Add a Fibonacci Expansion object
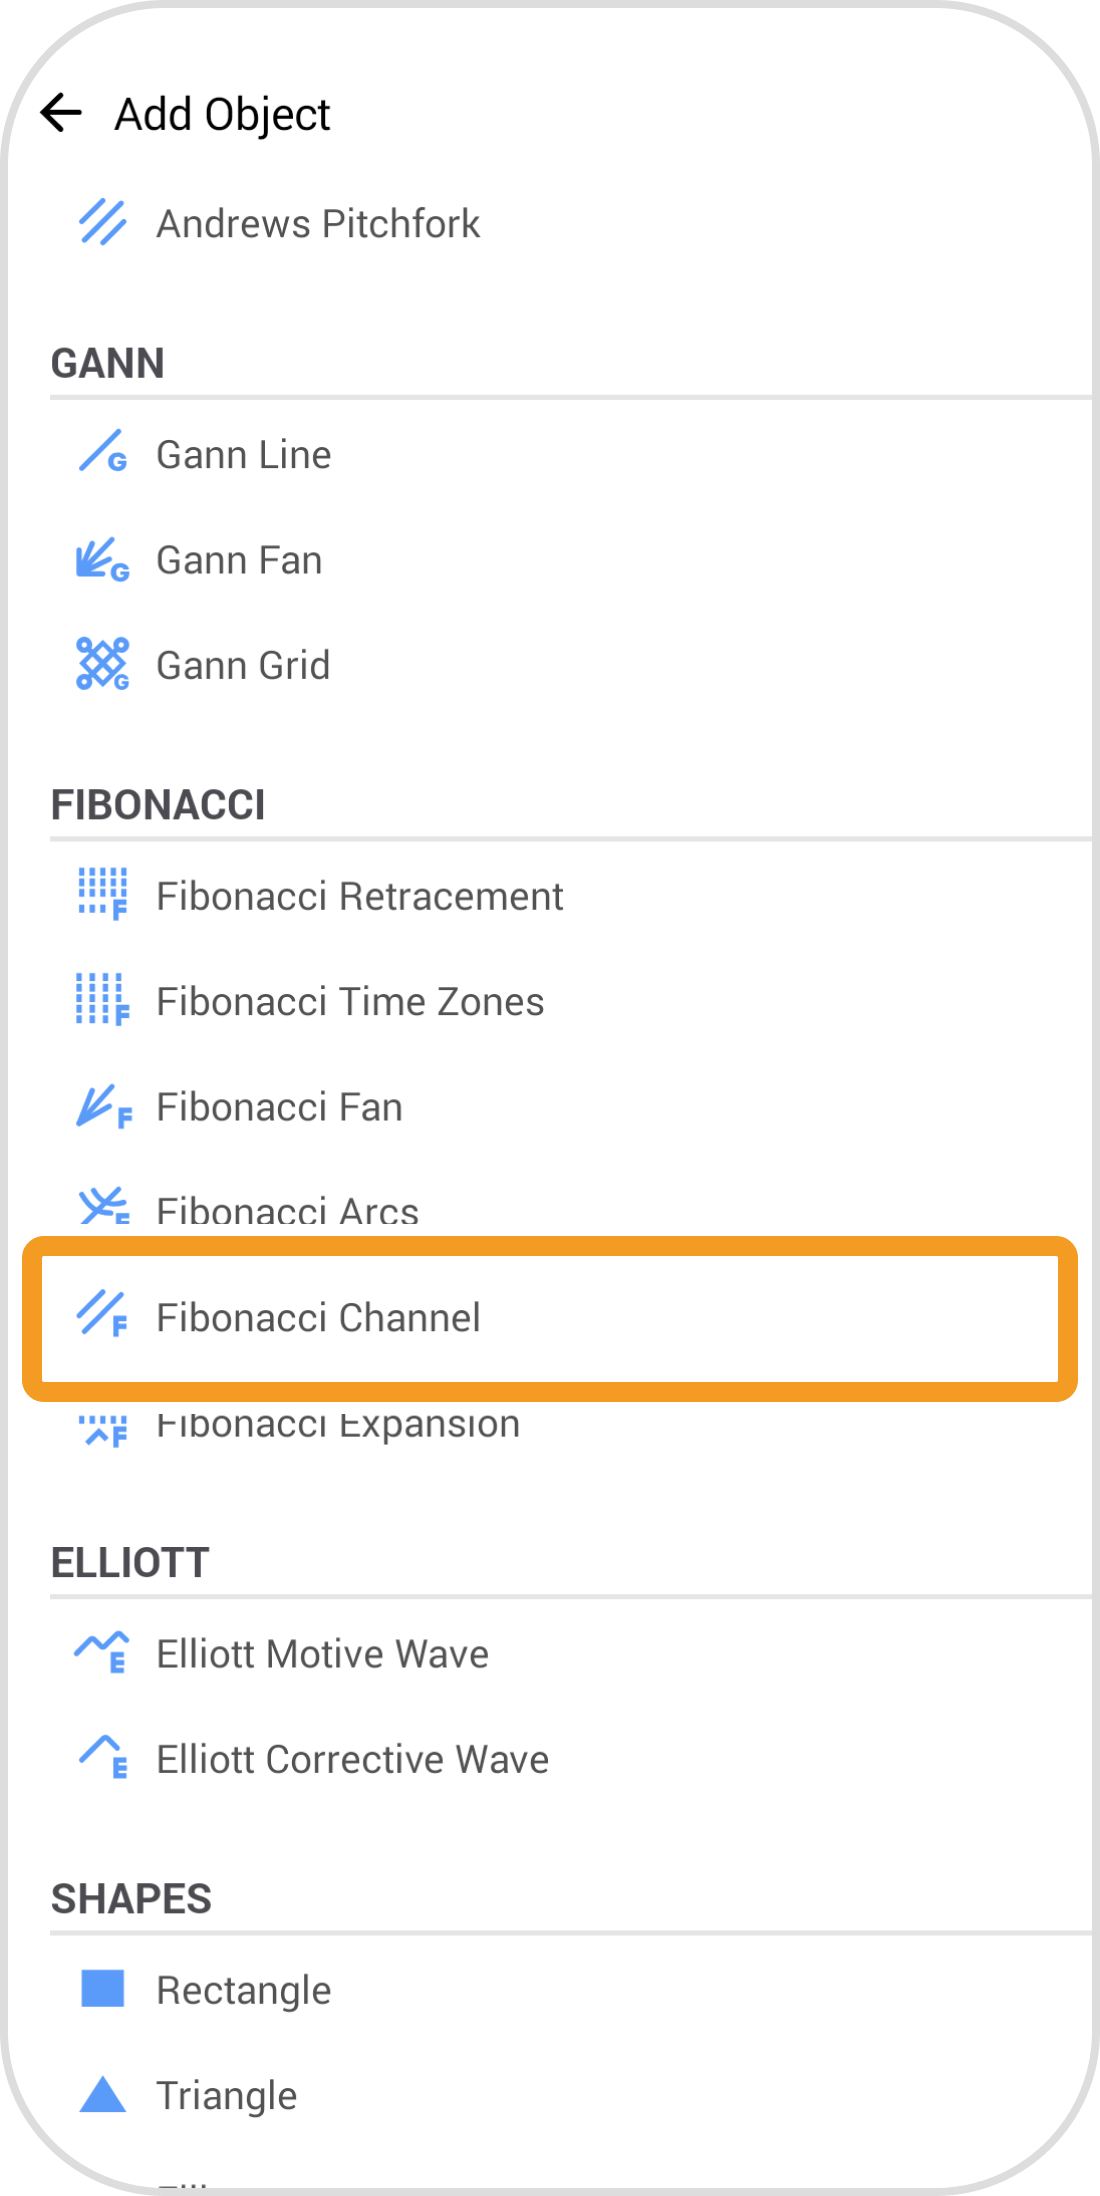Image resolution: width=1100 pixels, height=2196 pixels. click(x=337, y=1424)
